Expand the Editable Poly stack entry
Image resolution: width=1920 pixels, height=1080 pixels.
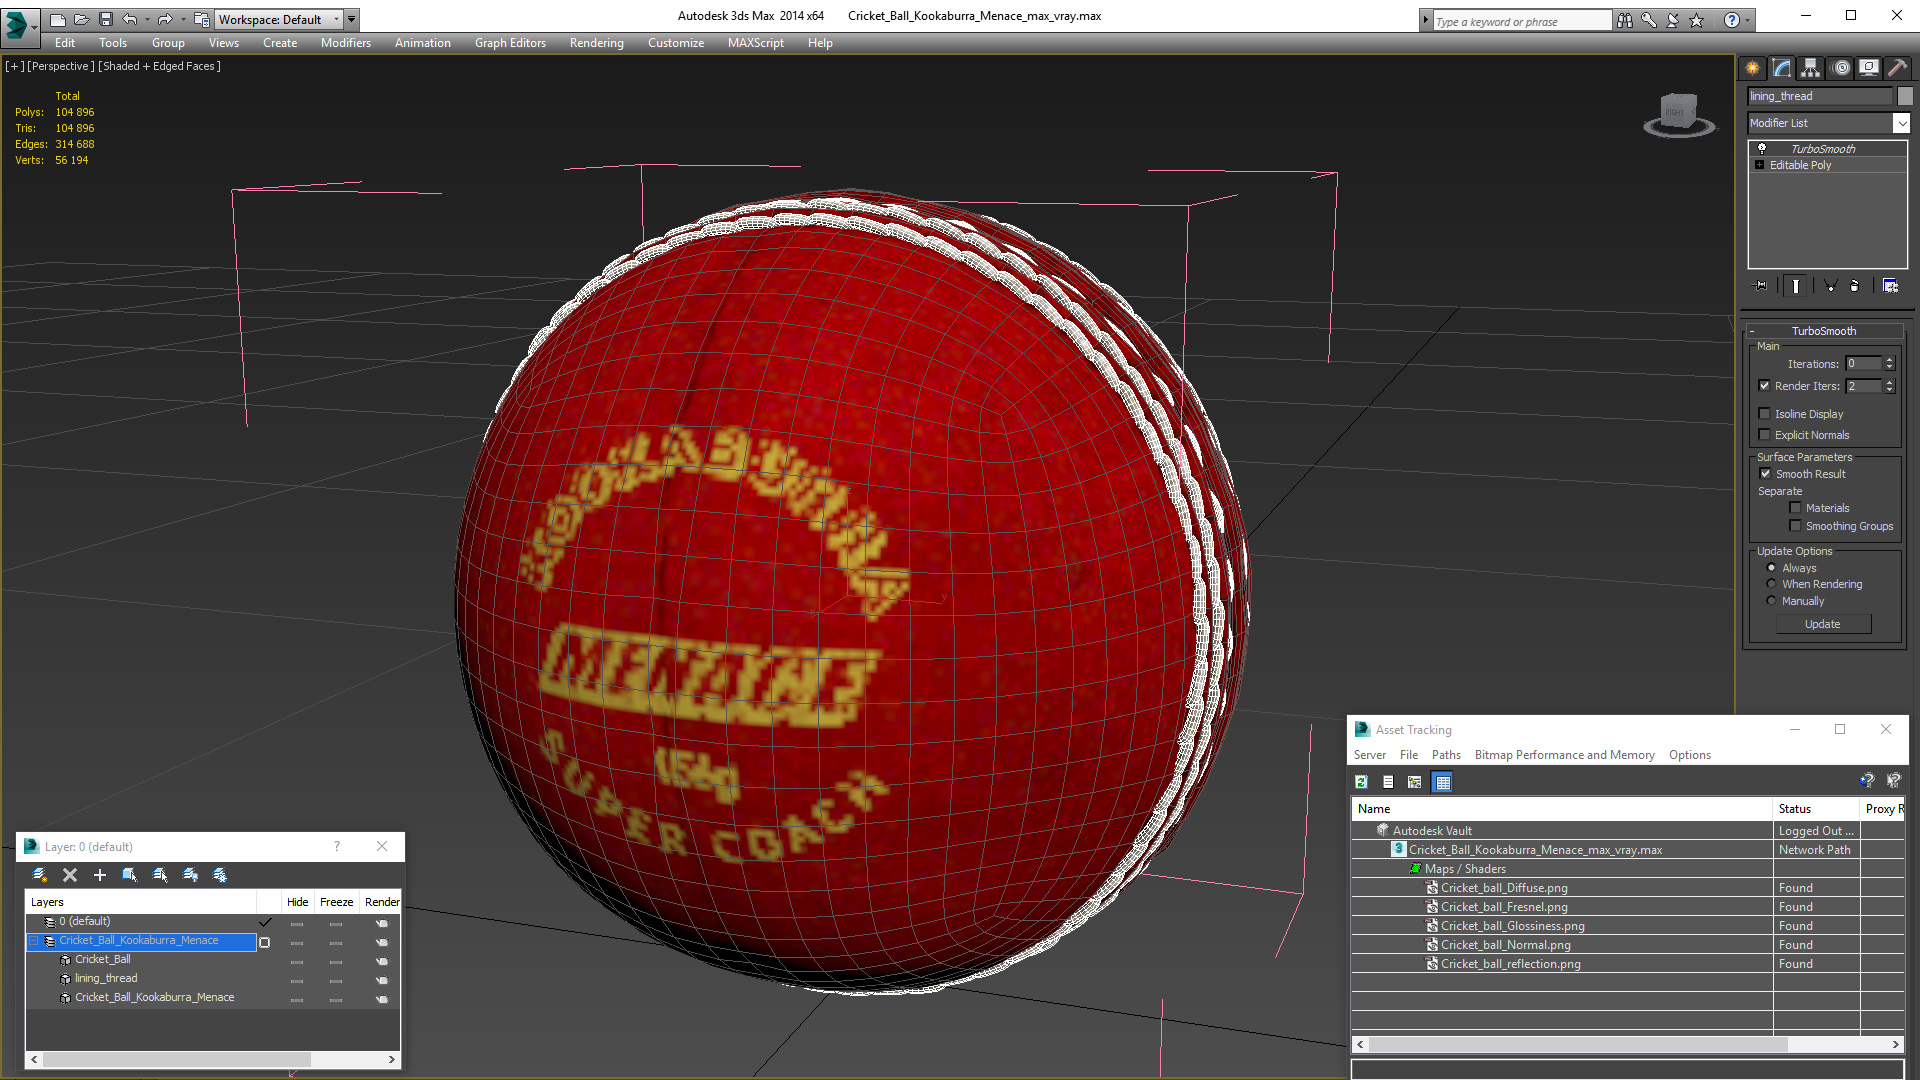pyautogui.click(x=1759, y=165)
